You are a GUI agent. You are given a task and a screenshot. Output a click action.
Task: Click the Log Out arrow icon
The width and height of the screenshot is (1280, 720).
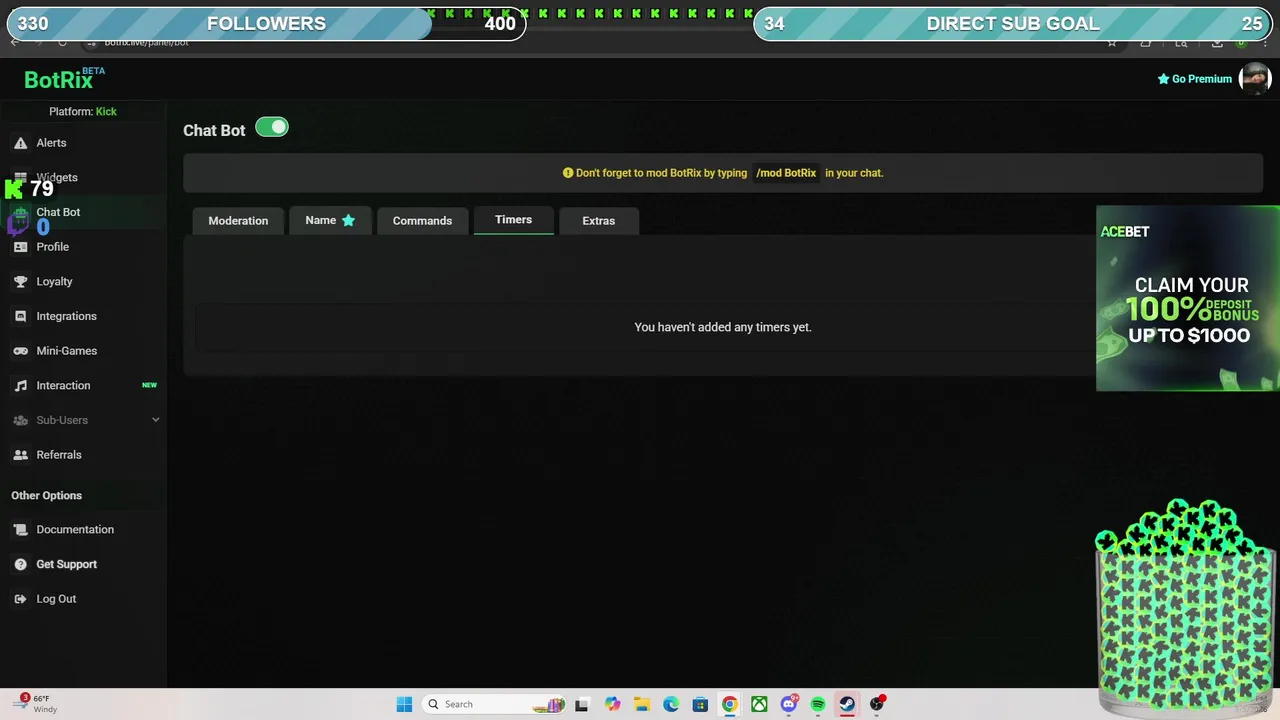pos(20,599)
